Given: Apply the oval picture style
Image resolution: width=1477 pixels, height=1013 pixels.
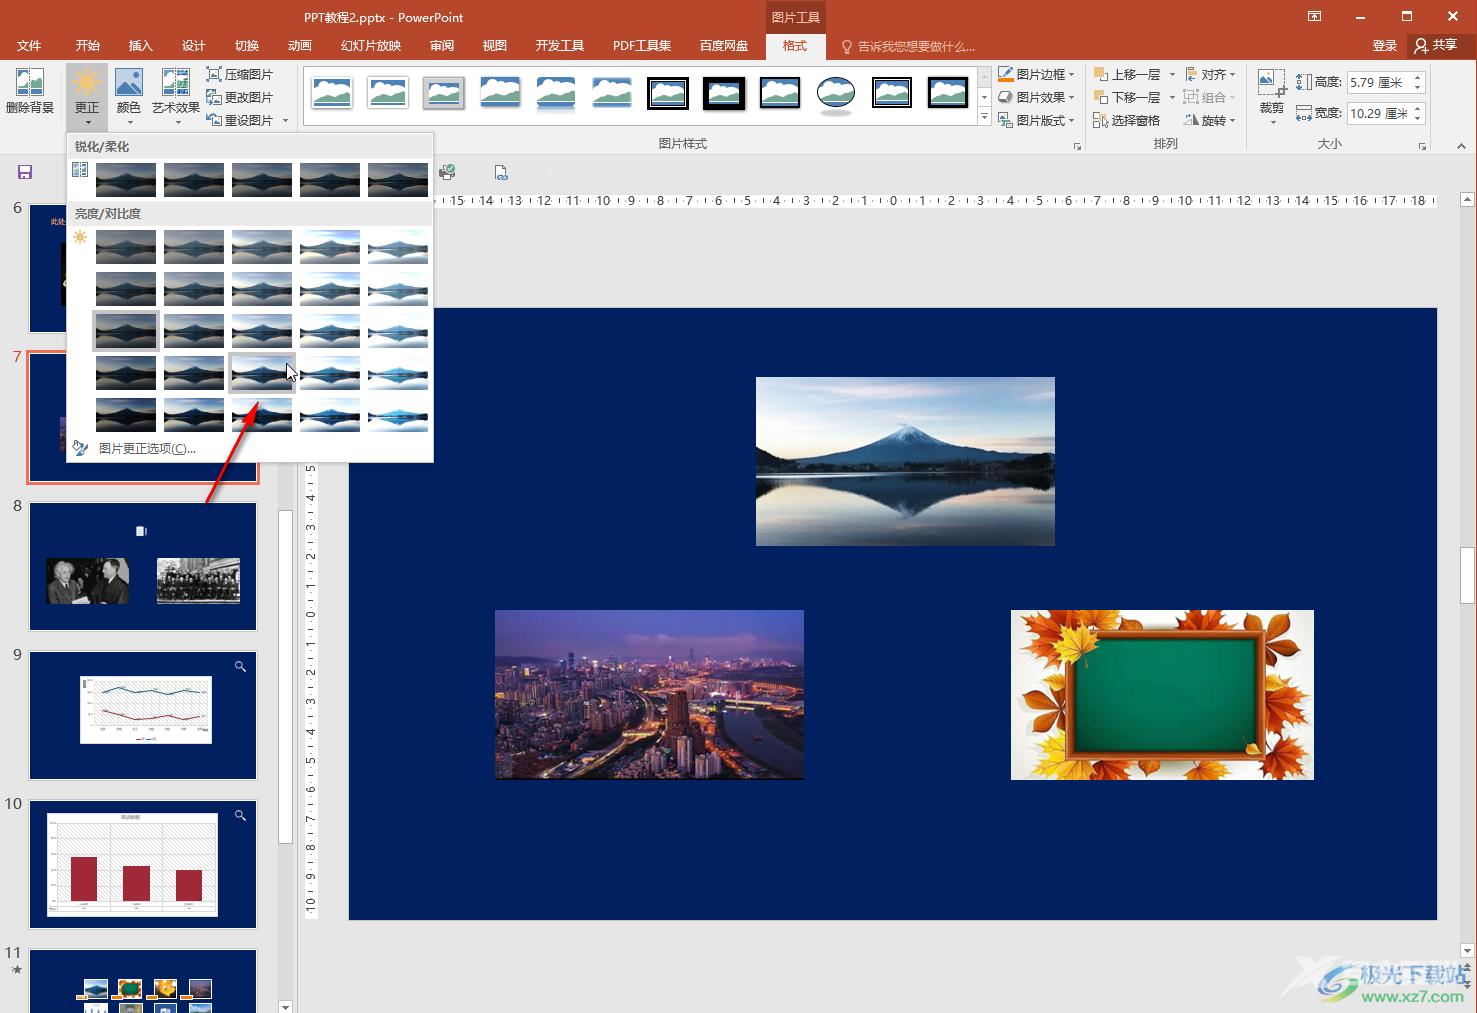Looking at the screenshot, I should pos(836,93).
